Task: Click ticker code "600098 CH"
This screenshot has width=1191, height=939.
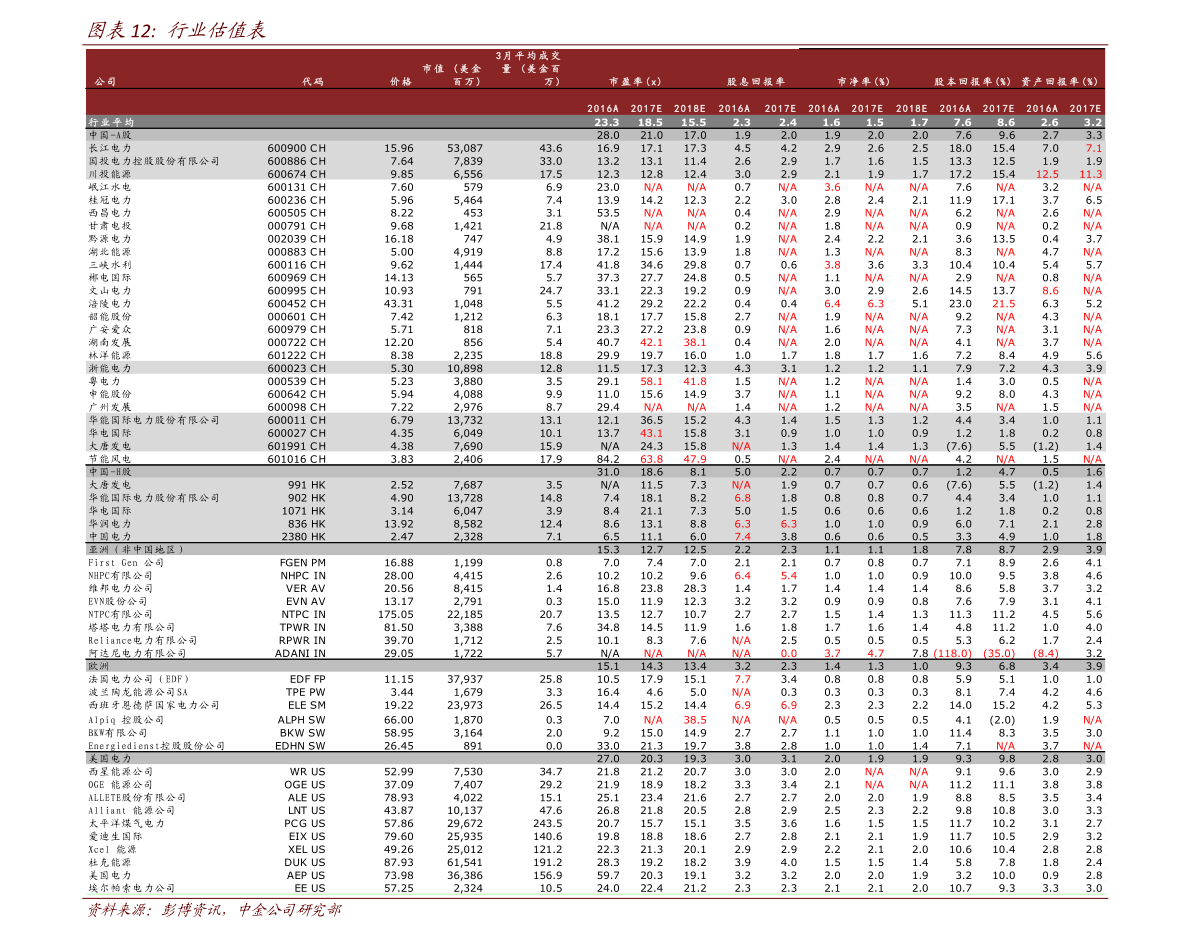Action: pyautogui.click(x=296, y=407)
